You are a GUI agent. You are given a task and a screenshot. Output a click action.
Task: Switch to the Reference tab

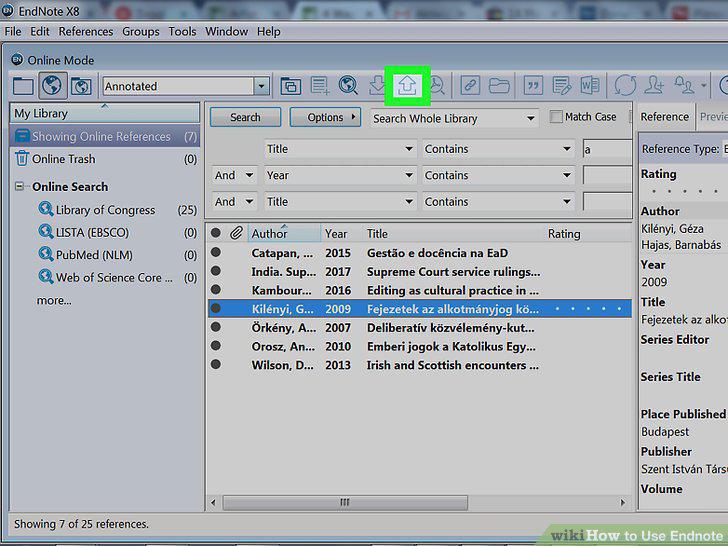(665, 117)
